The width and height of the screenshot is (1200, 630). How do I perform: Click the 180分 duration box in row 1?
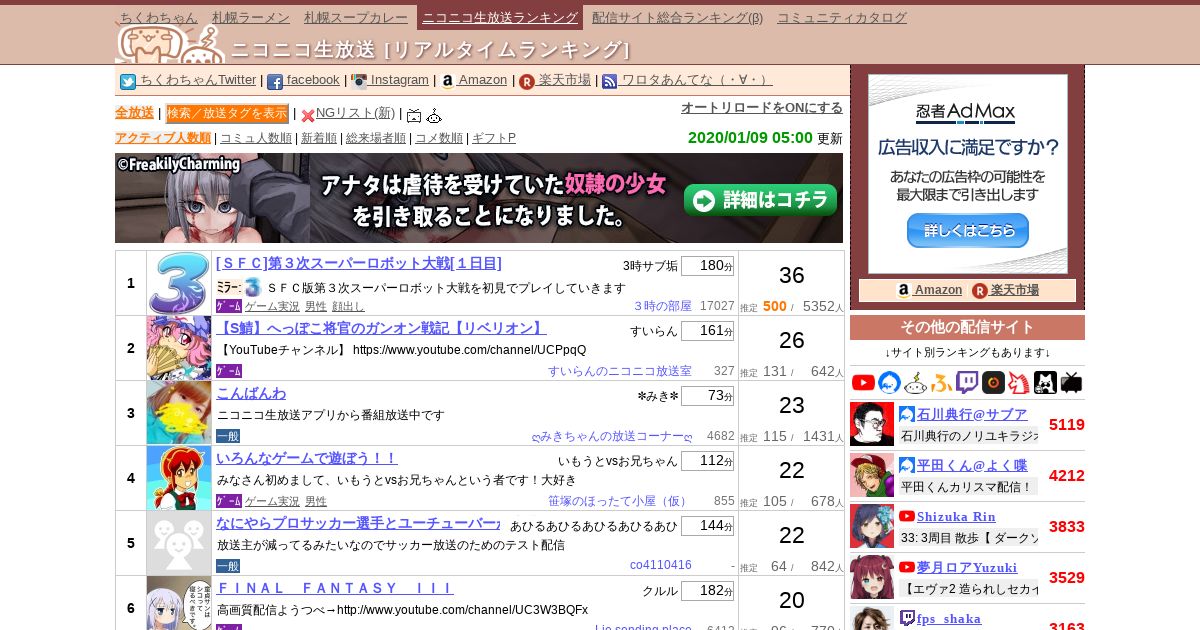(707, 265)
